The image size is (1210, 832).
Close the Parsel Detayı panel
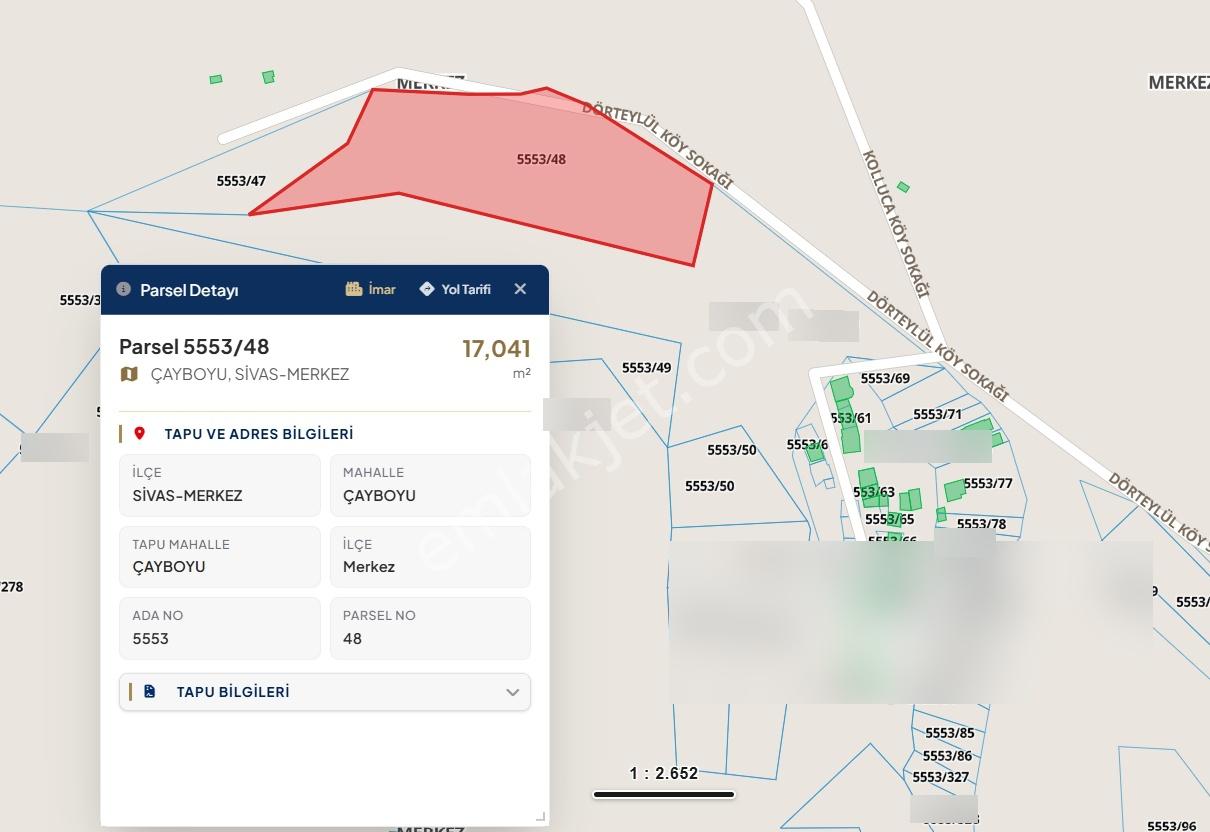[x=520, y=289]
